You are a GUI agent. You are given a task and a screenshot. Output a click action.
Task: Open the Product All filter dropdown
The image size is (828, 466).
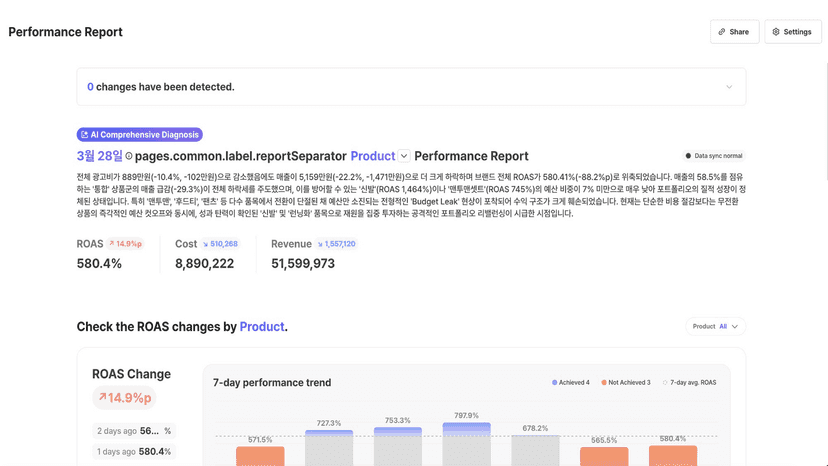[x=716, y=327]
